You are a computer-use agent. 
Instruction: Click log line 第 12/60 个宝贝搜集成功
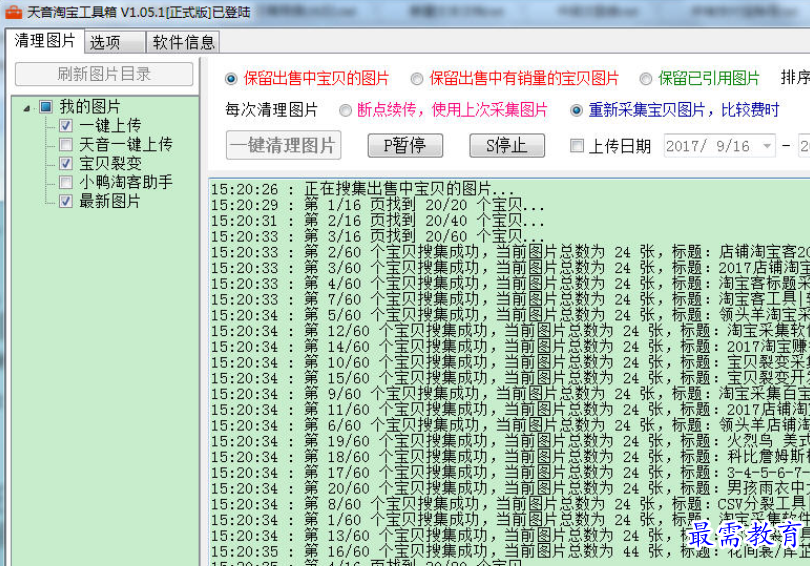click(510, 331)
